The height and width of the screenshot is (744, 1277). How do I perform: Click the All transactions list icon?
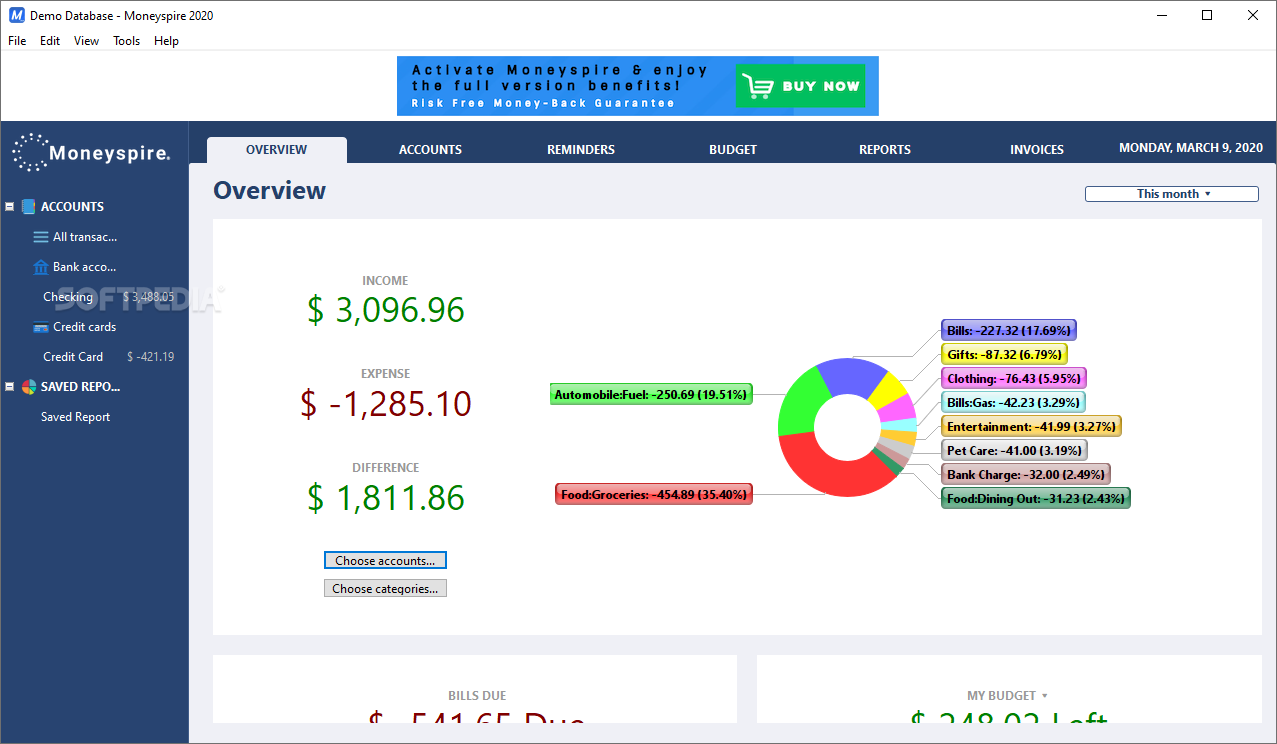click(x=40, y=237)
